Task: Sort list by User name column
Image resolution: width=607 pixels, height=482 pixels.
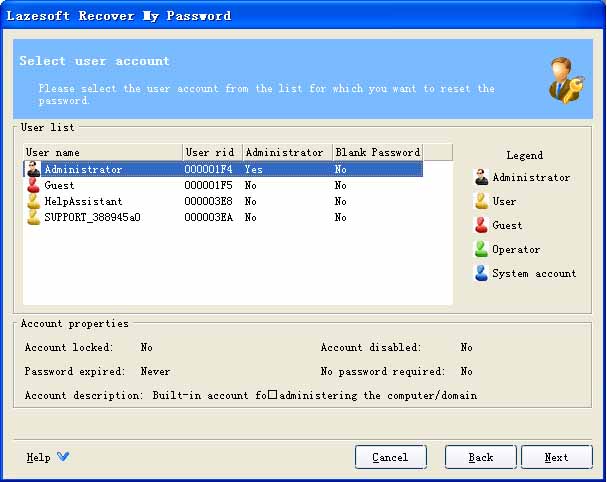Action: click(x=102, y=152)
